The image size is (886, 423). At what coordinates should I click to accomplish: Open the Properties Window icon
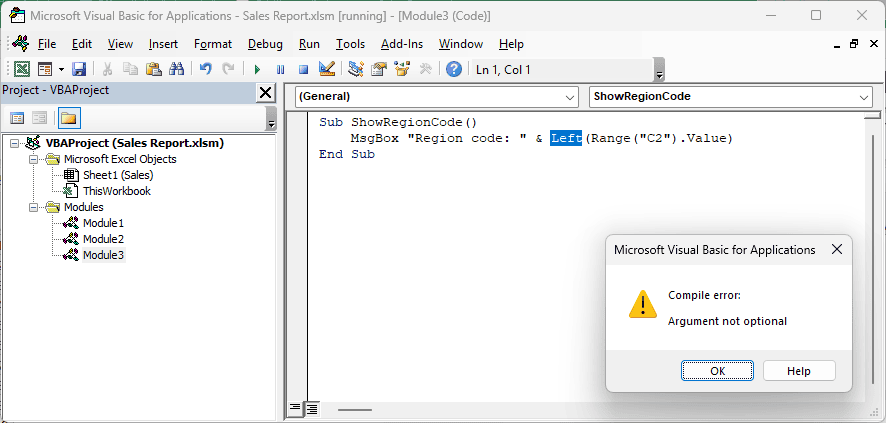pyautogui.click(x=379, y=69)
